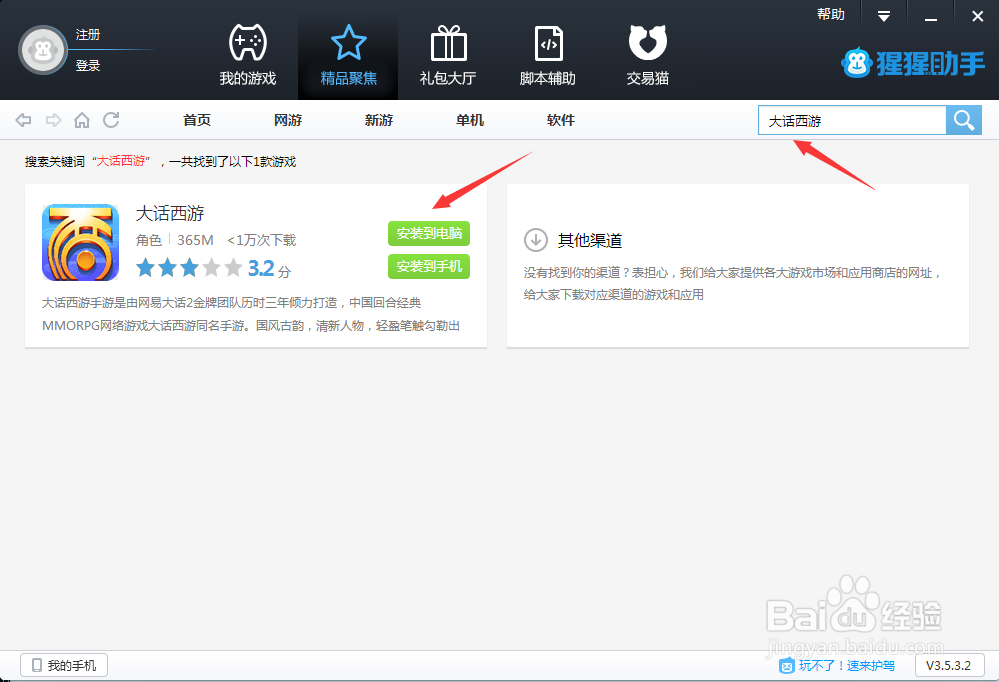The width and height of the screenshot is (999, 682).
Task: Open 帮助 help menu
Action: click(831, 15)
